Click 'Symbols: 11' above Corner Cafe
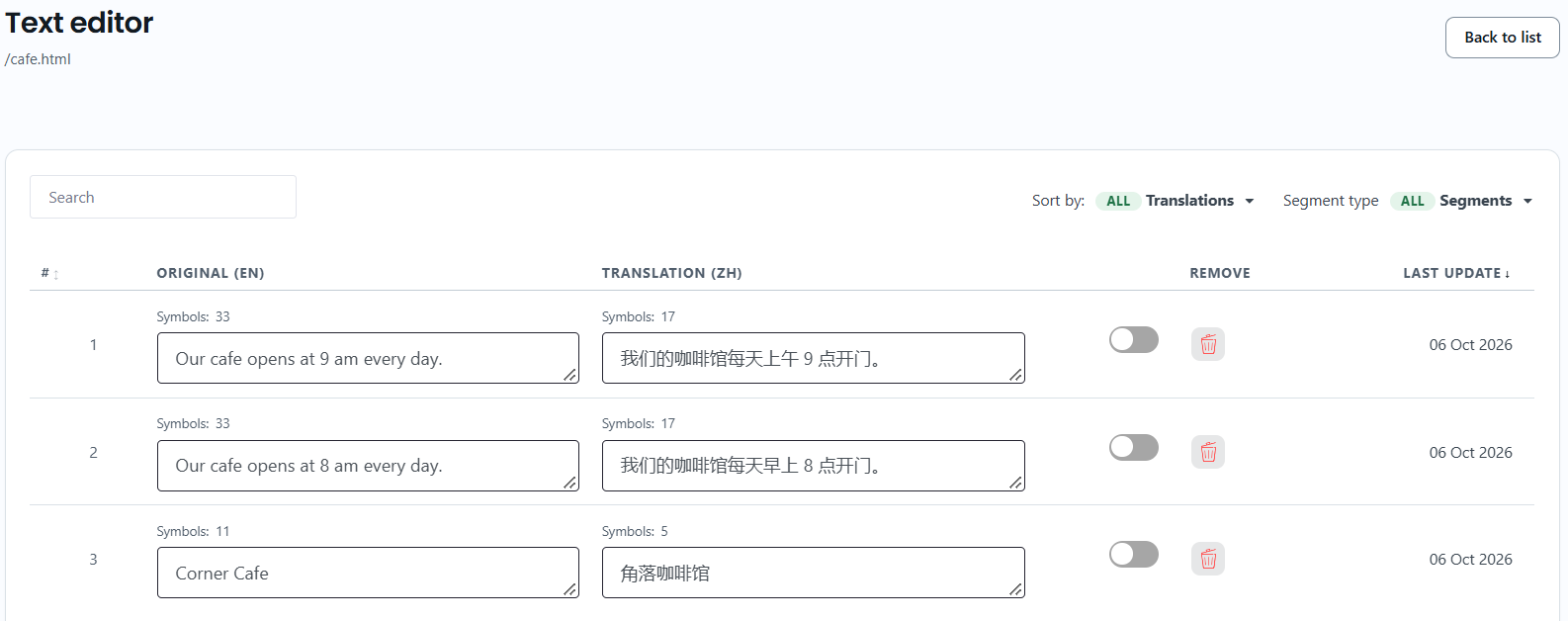The image size is (1568, 621). pos(193,531)
